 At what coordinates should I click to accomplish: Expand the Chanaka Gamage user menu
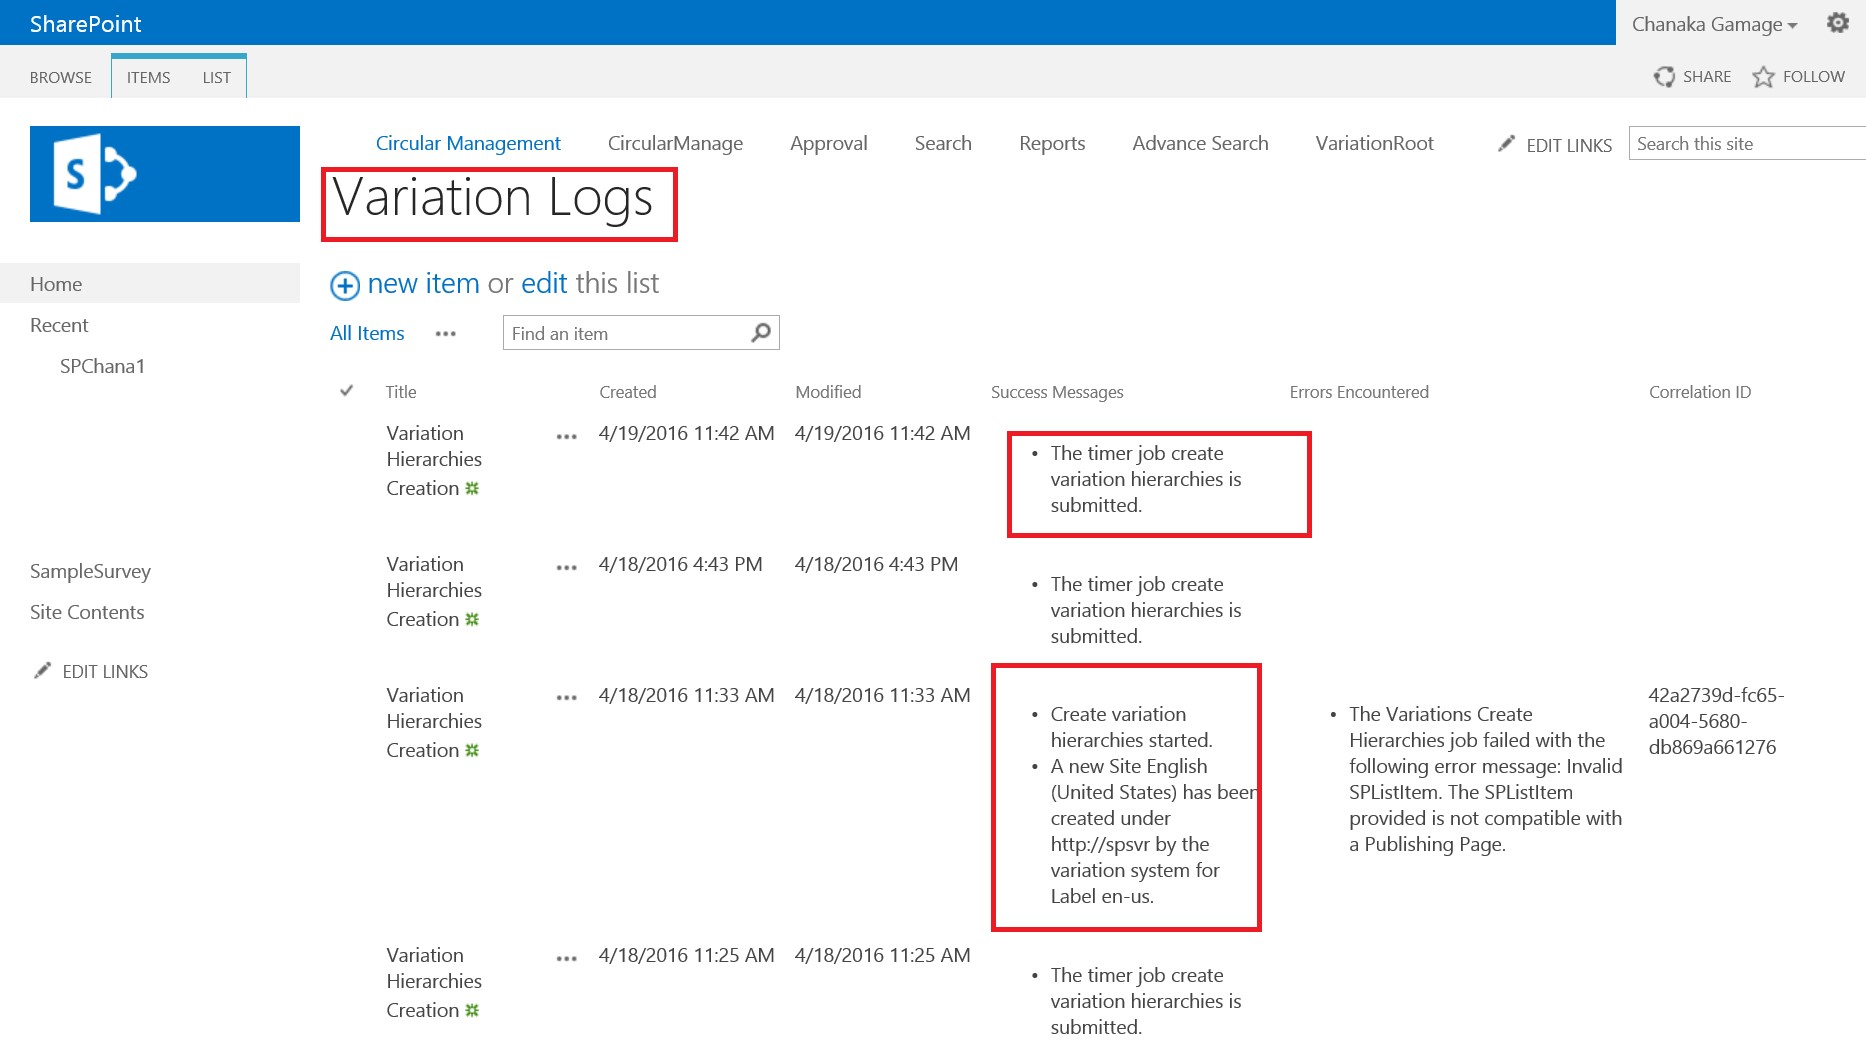coord(1714,24)
